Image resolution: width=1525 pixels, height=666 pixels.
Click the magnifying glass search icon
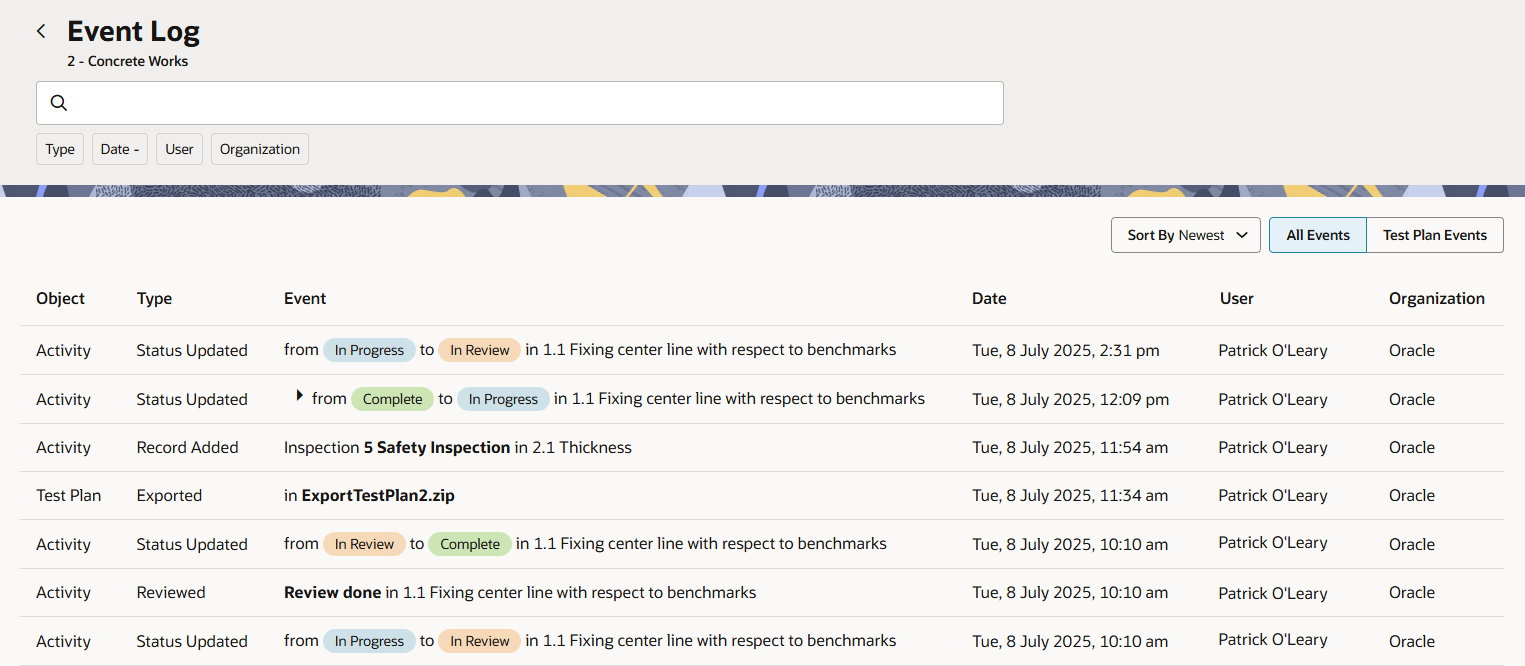pos(59,103)
